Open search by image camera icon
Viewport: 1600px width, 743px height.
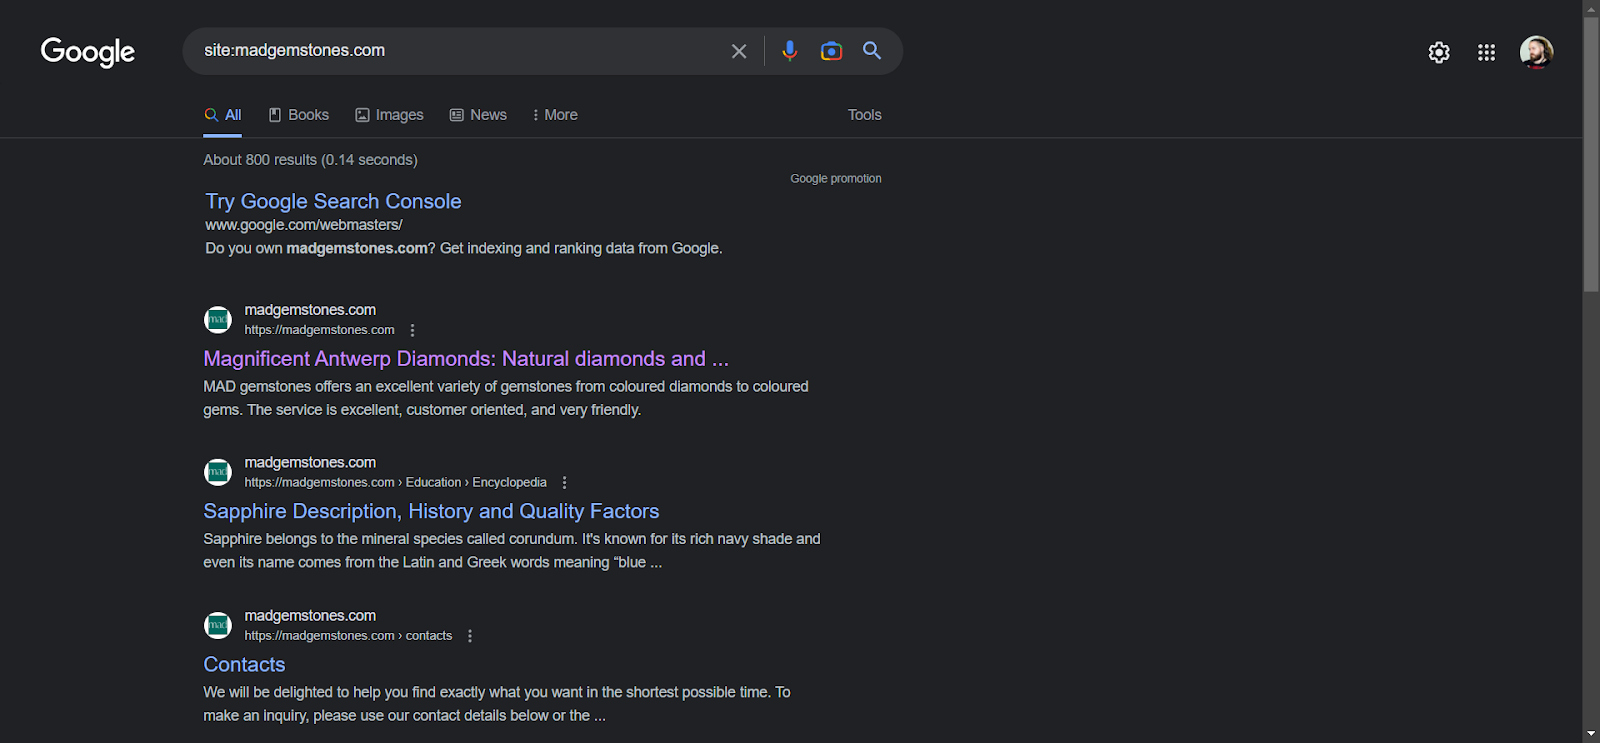[831, 51]
